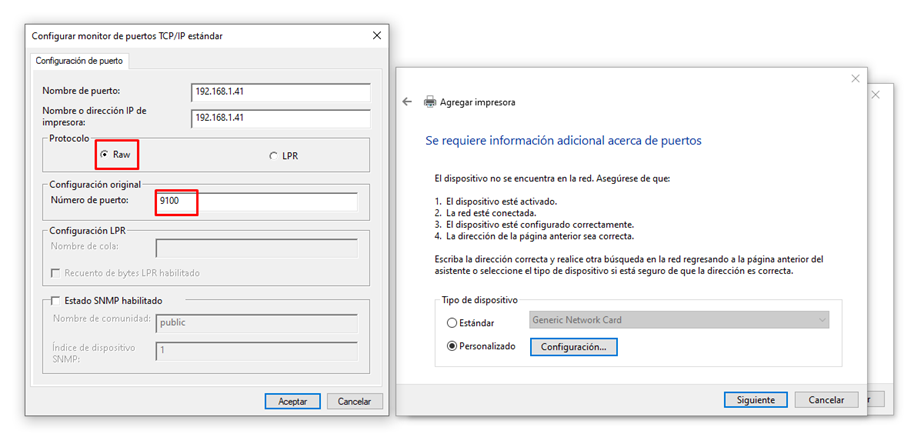Screen dimensions: 908x448
Task: Cancel the port monitor configuration dialog
Action: point(355,401)
